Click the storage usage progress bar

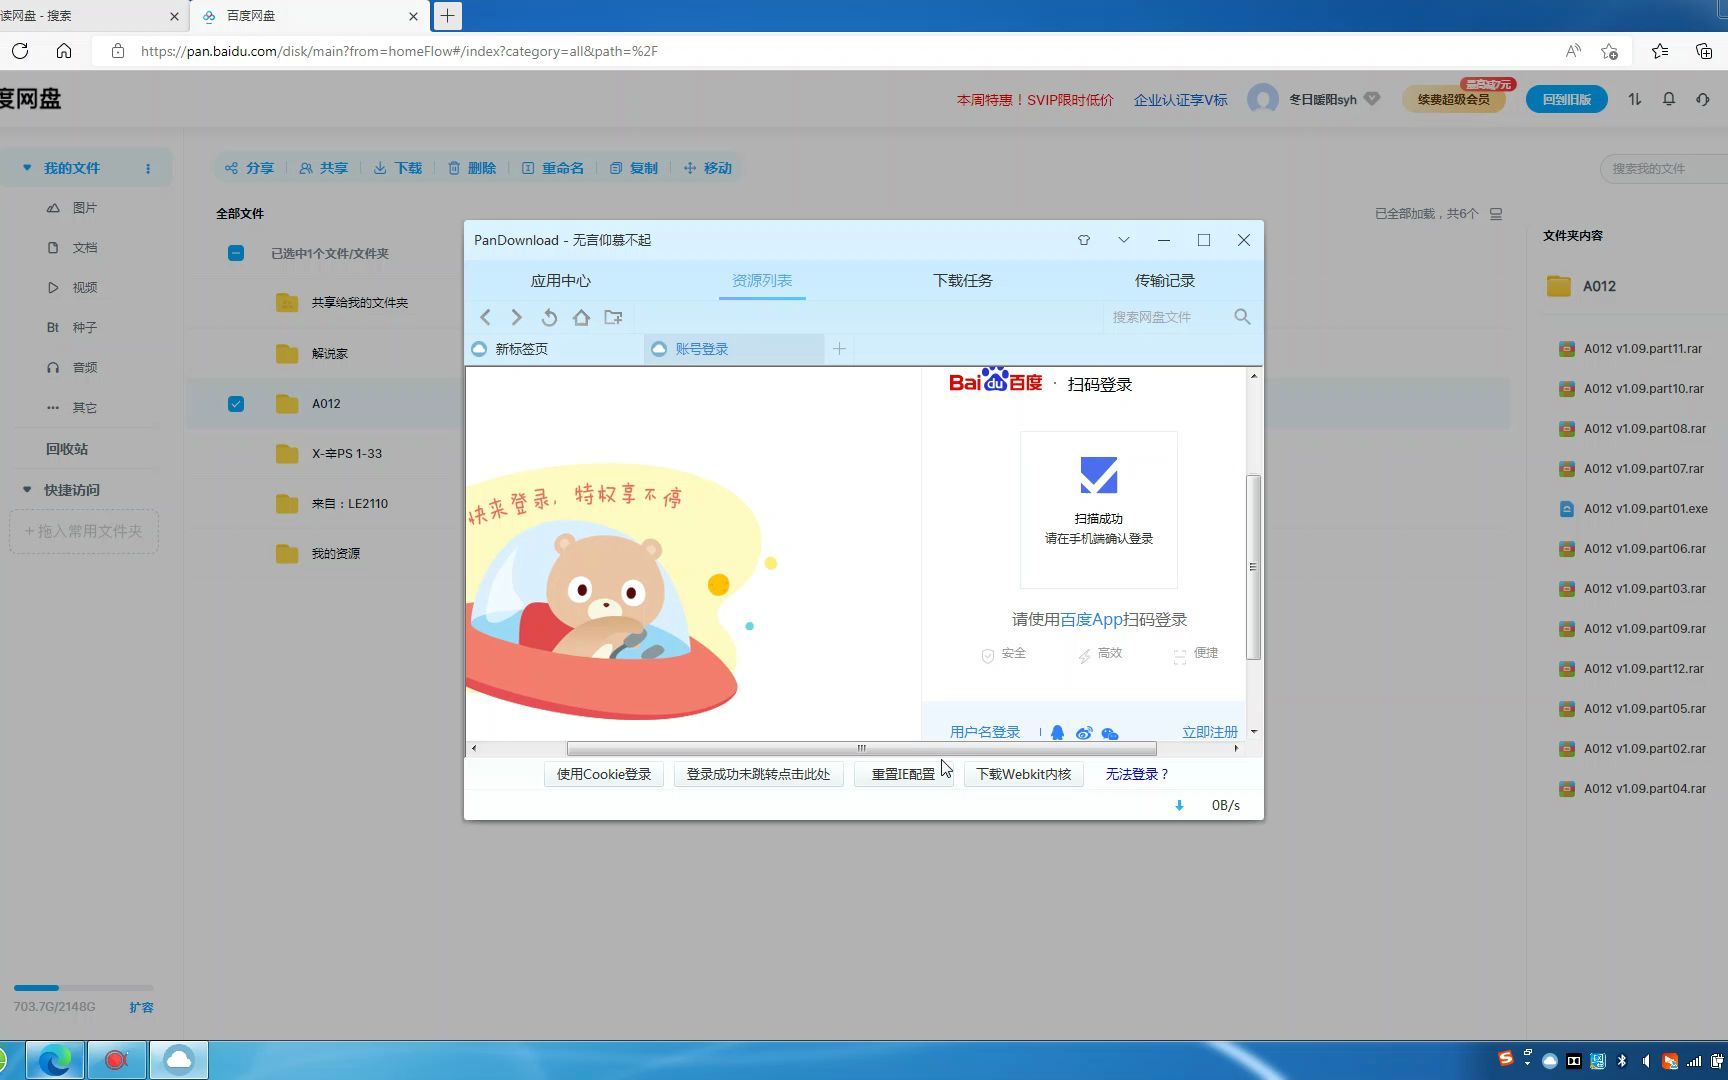tap(84, 988)
